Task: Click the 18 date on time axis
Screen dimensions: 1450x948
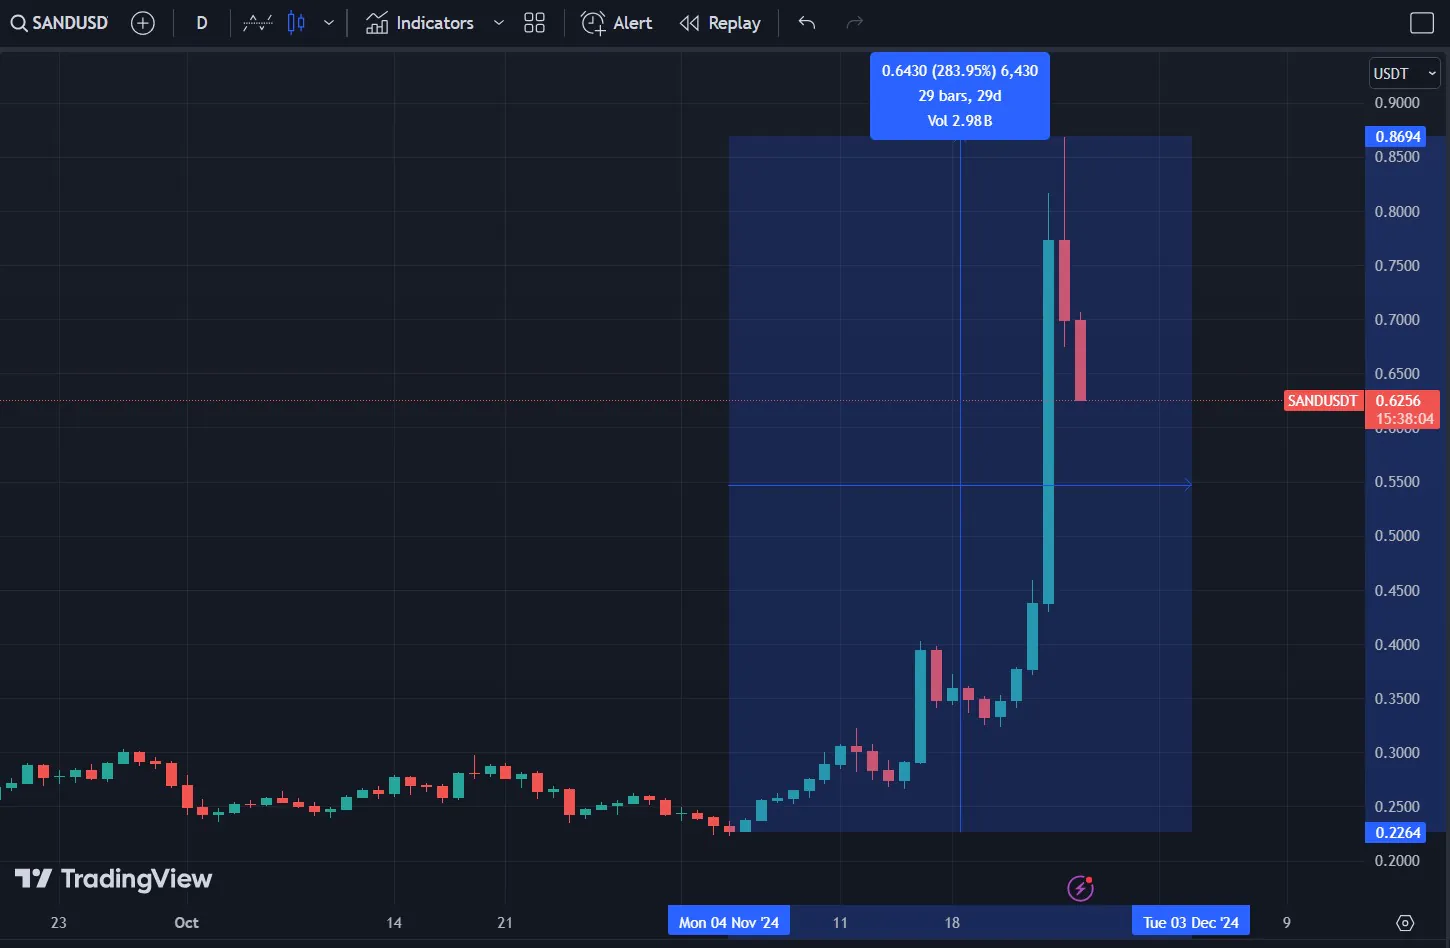Action: click(x=952, y=922)
